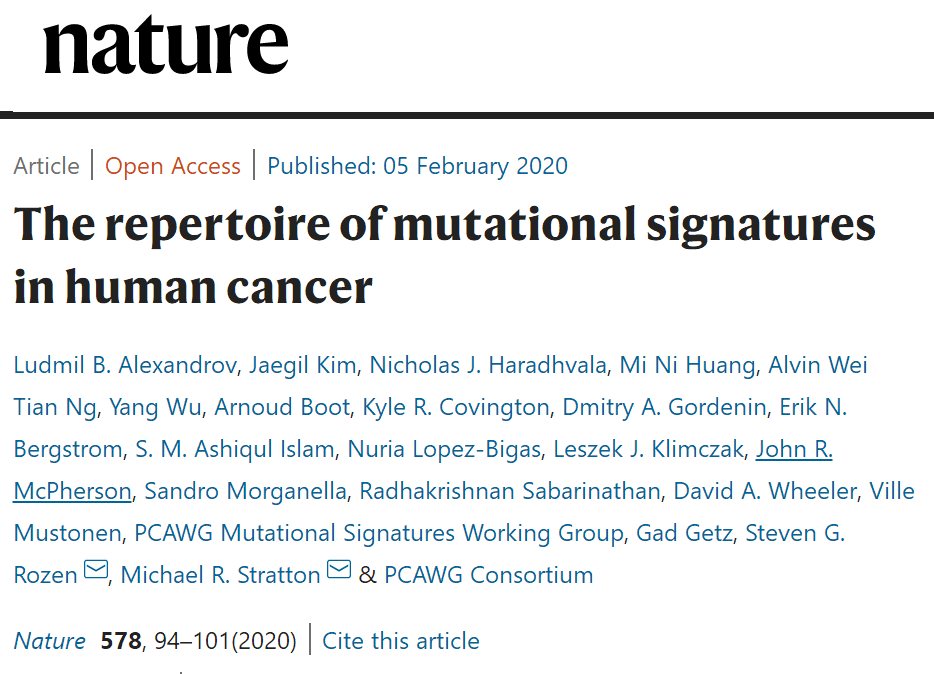Click the Open Access label
Image resolution: width=934 pixels, height=674 pixels.
point(173,166)
